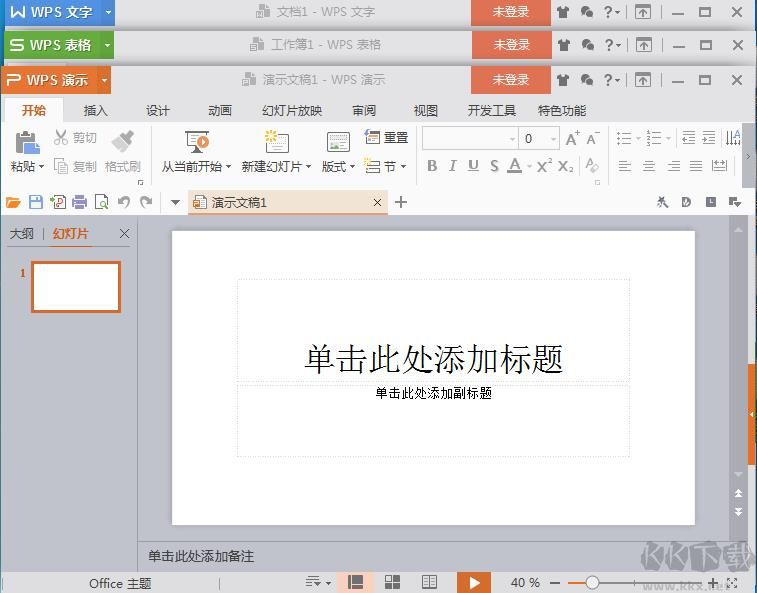Screen dimensions: 757x593
Task: Open the font name combo box
Action: coord(470,139)
